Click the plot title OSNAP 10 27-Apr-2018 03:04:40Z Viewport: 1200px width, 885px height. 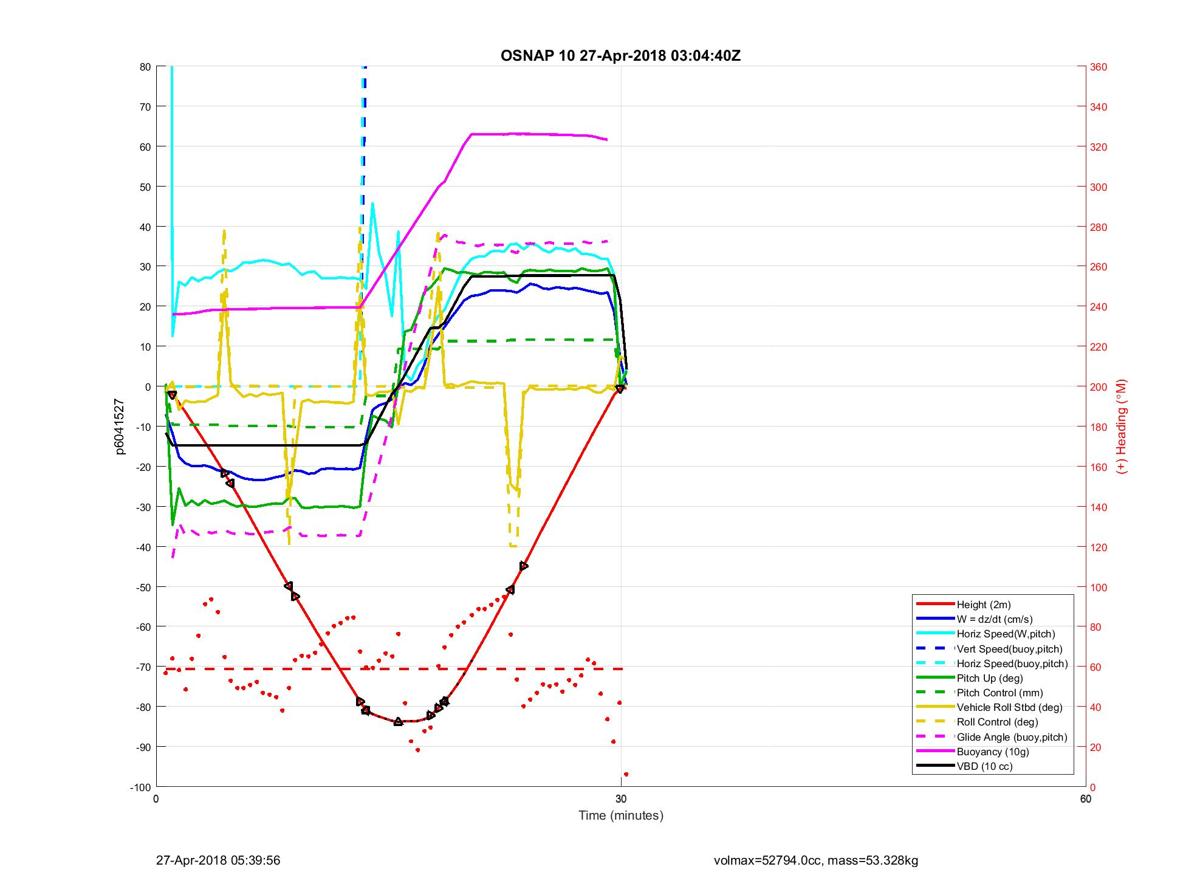click(x=620, y=55)
